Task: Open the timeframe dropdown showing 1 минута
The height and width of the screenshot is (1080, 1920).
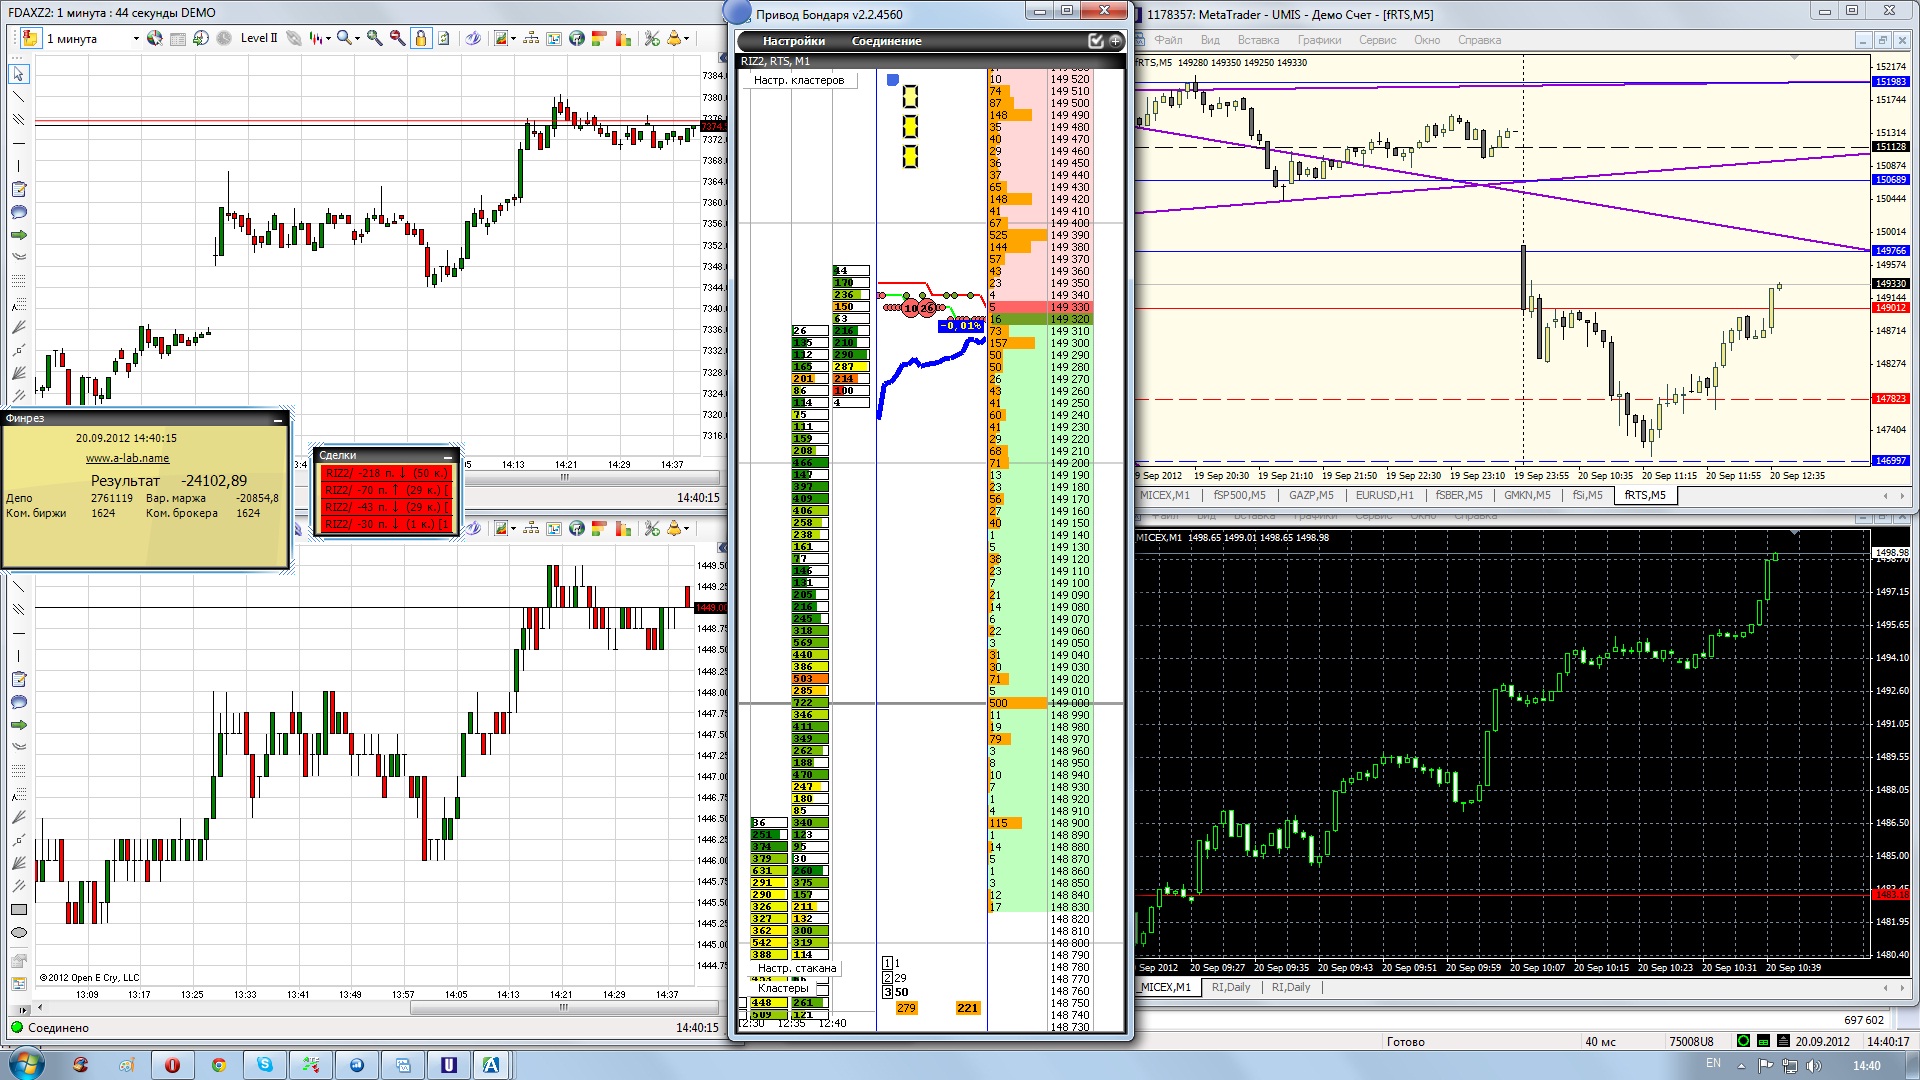Action: tap(136, 39)
